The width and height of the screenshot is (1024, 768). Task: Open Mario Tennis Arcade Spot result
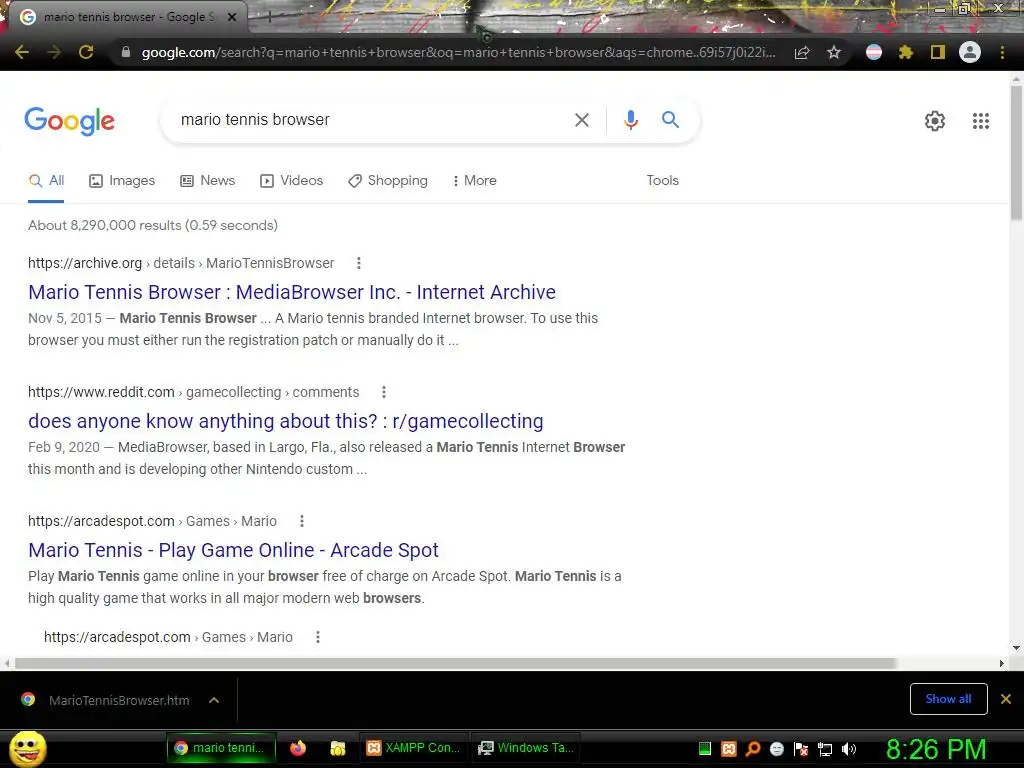click(x=233, y=551)
